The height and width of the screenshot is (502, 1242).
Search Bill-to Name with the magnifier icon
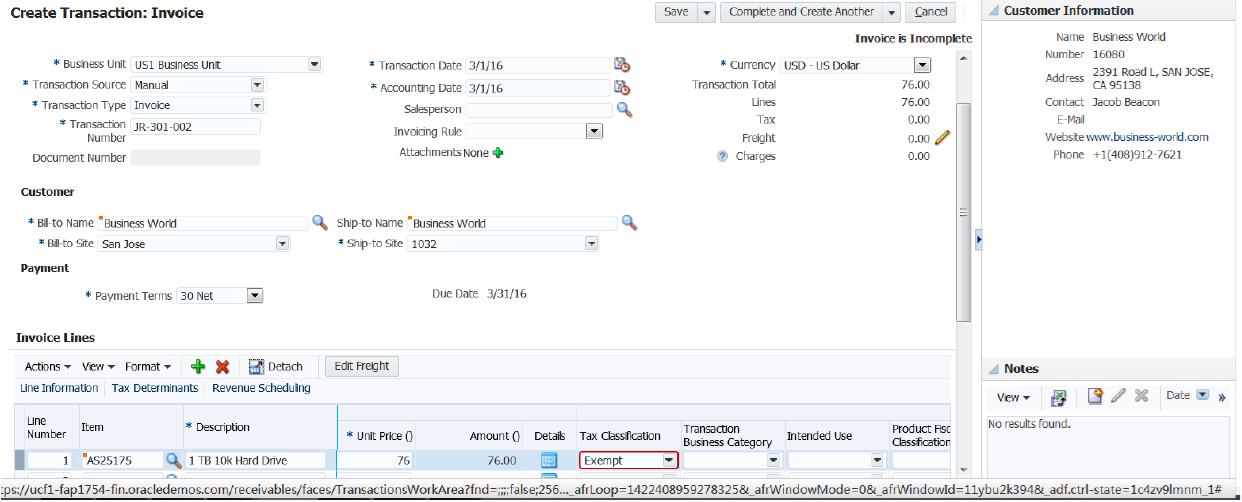tap(320, 222)
